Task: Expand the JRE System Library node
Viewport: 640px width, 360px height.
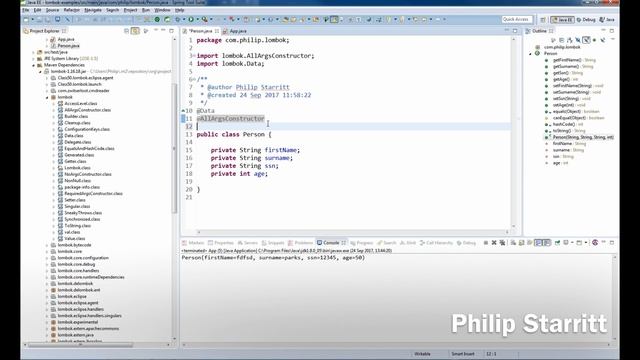Action: coord(33,59)
